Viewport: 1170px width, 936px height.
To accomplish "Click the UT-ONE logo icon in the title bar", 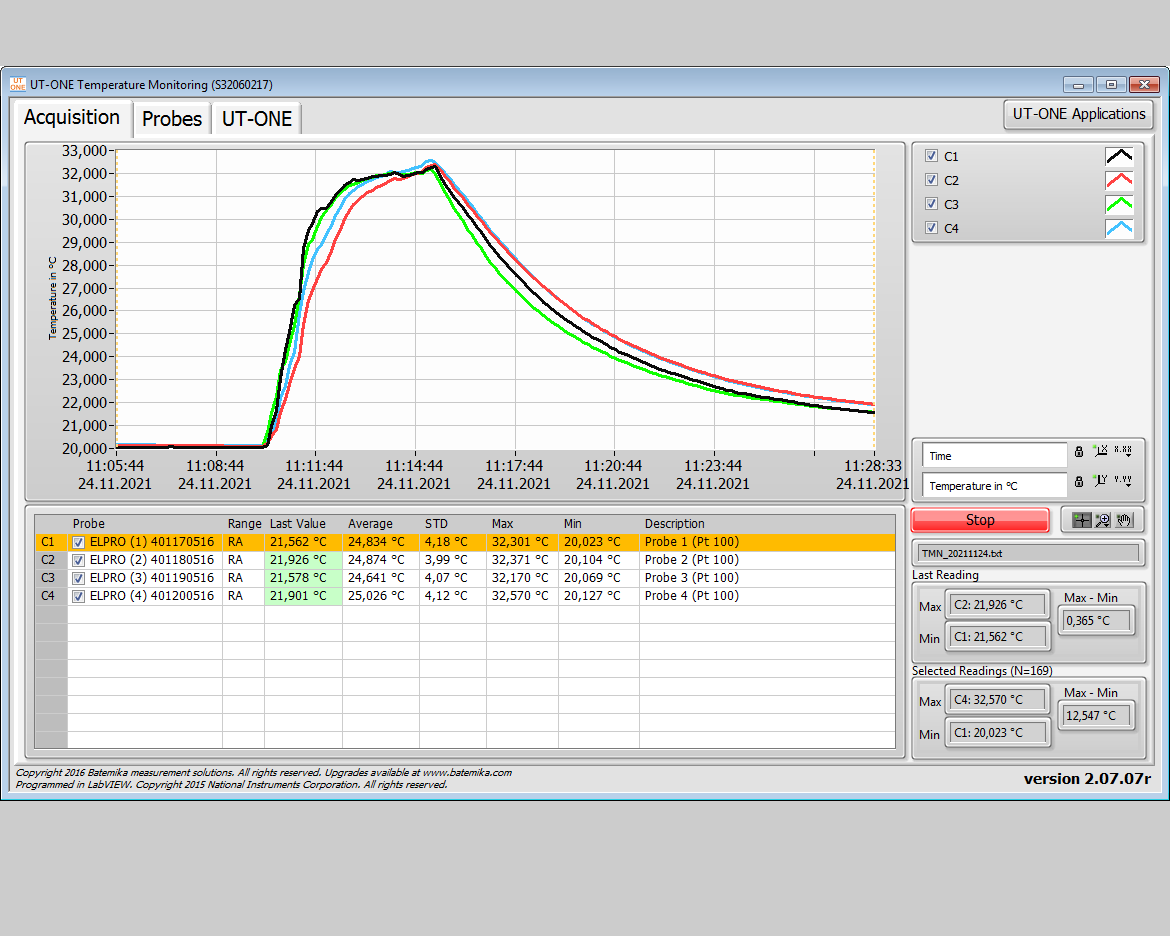I will [x=17, y=84].
